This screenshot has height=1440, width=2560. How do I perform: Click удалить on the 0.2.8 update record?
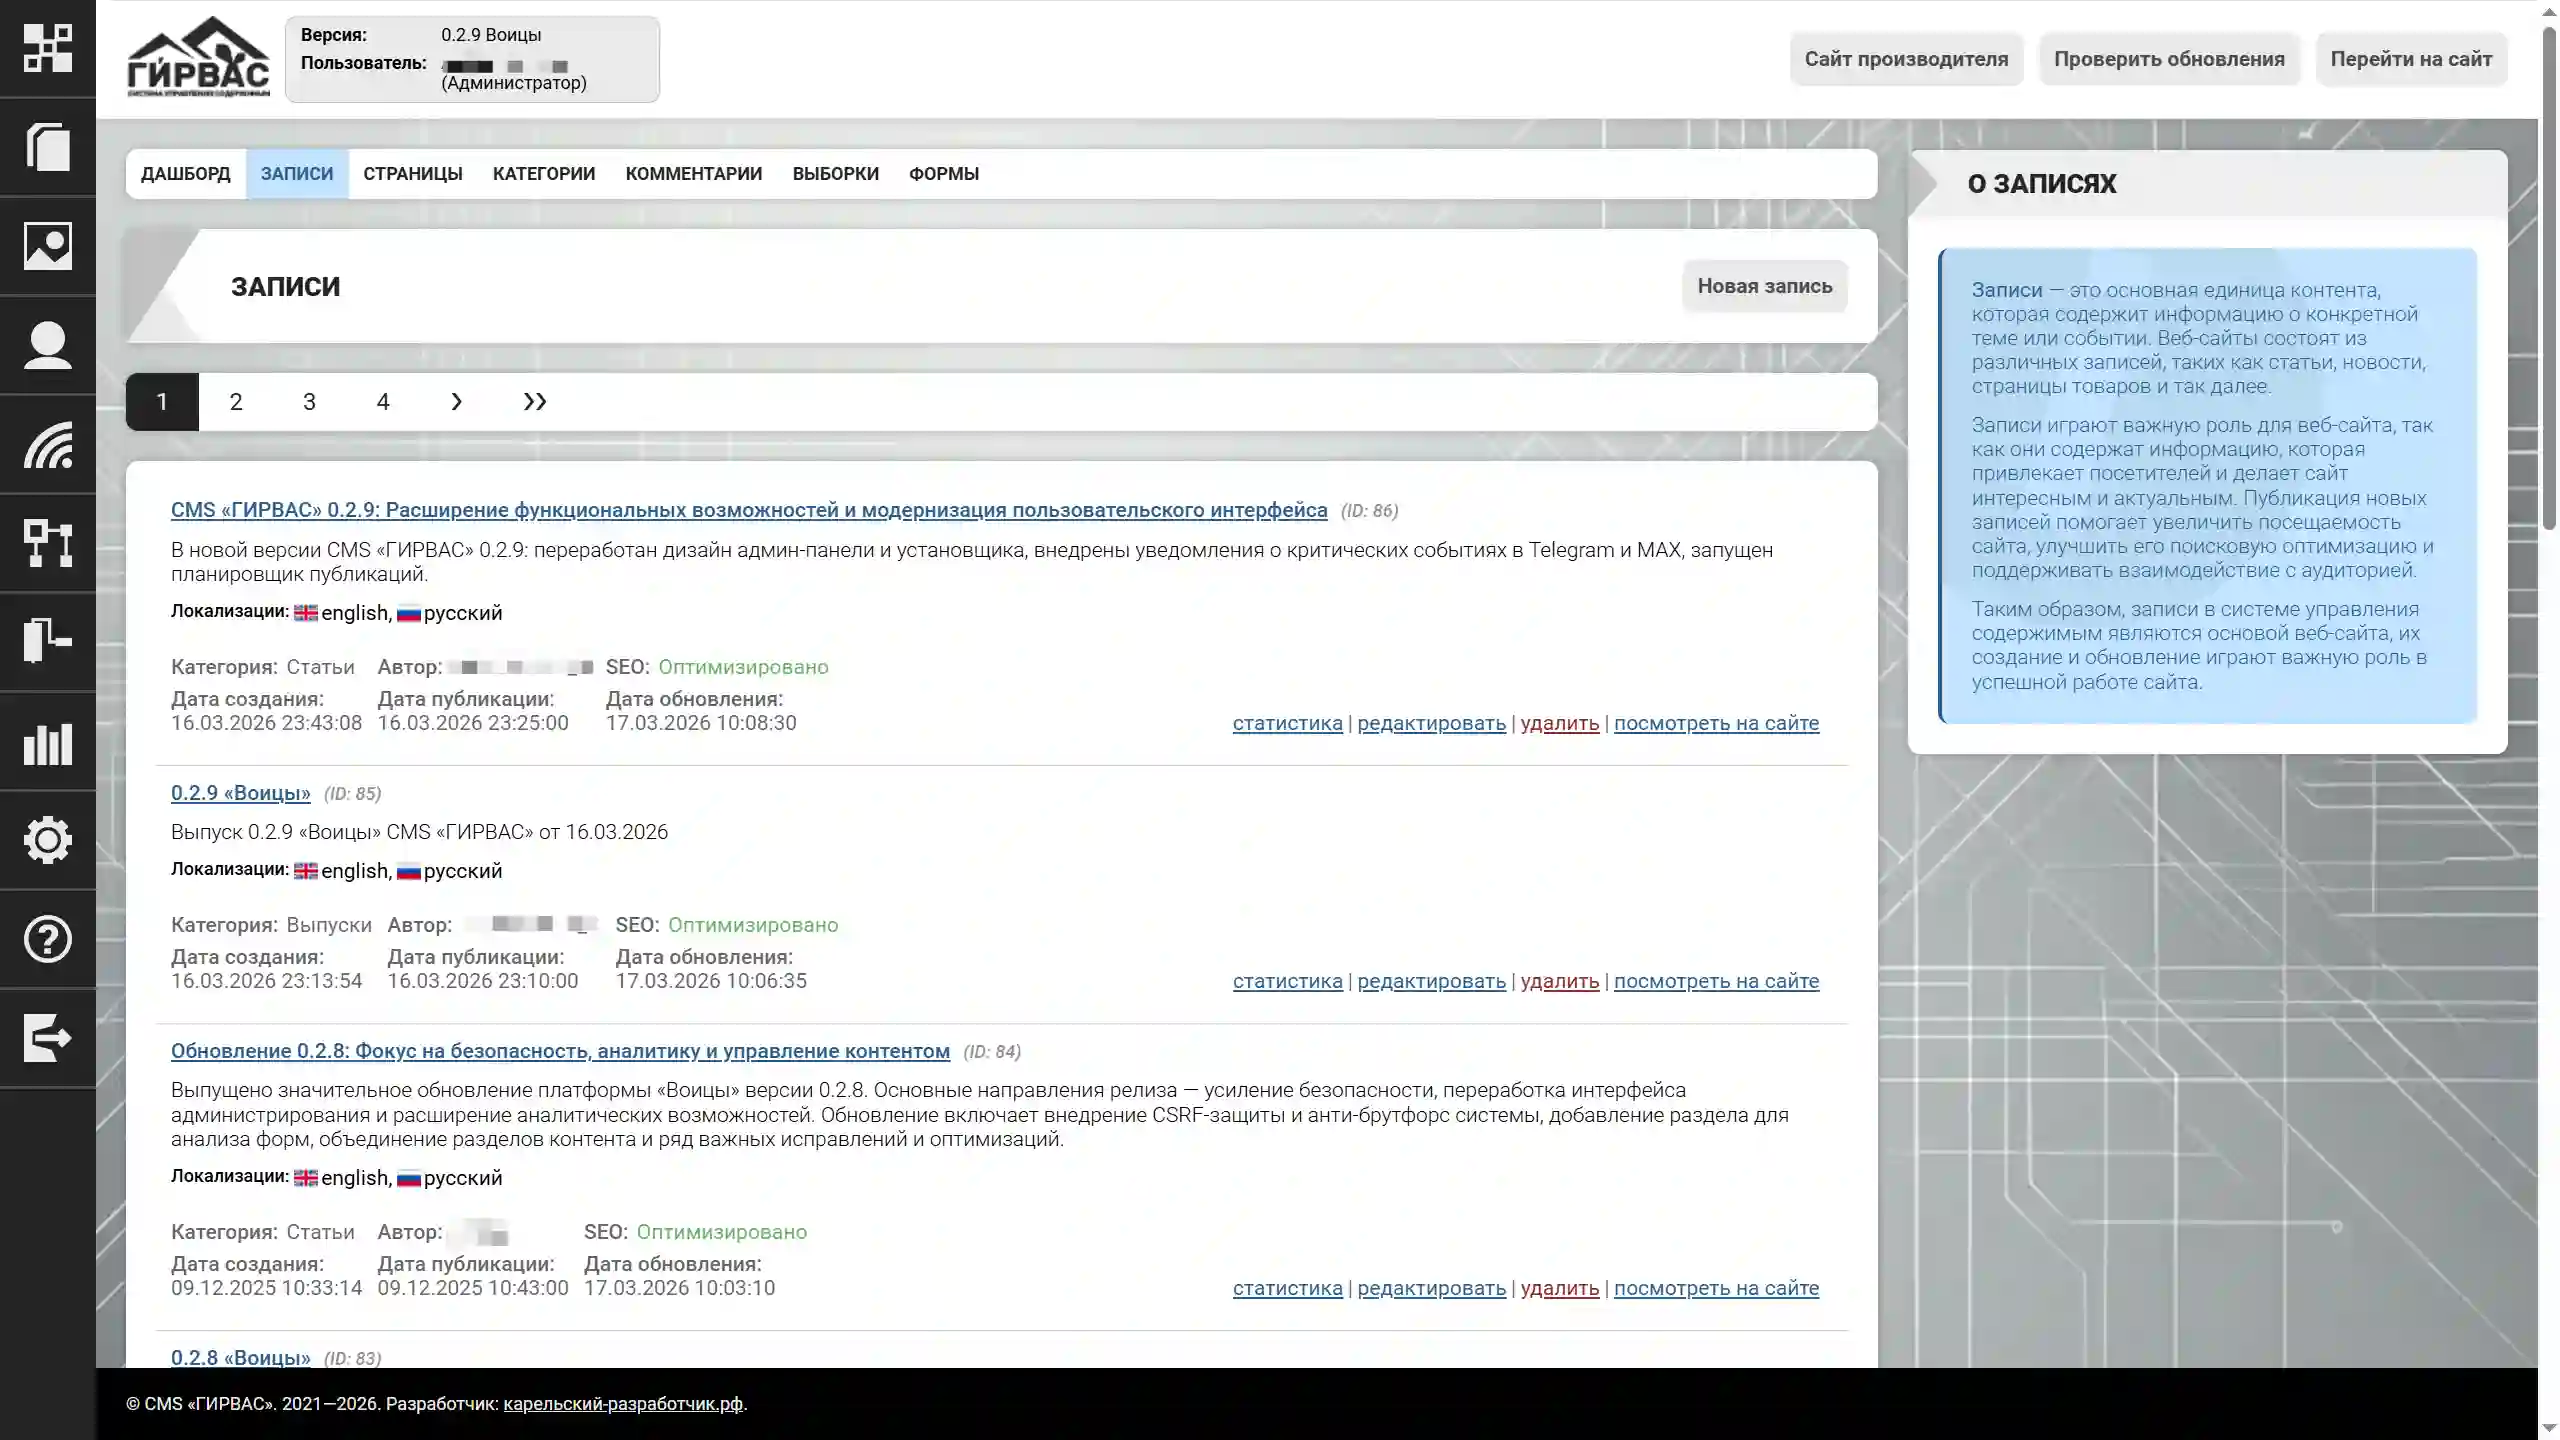pos(1559,1289)
